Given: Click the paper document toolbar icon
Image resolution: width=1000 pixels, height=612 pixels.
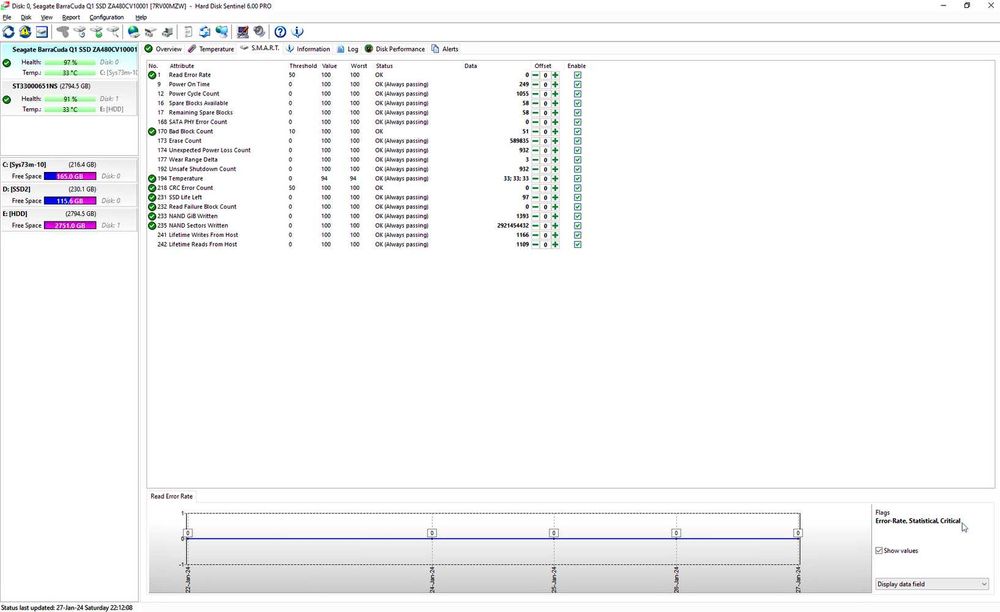Looking at the screenshot, I should coord(188,31).
